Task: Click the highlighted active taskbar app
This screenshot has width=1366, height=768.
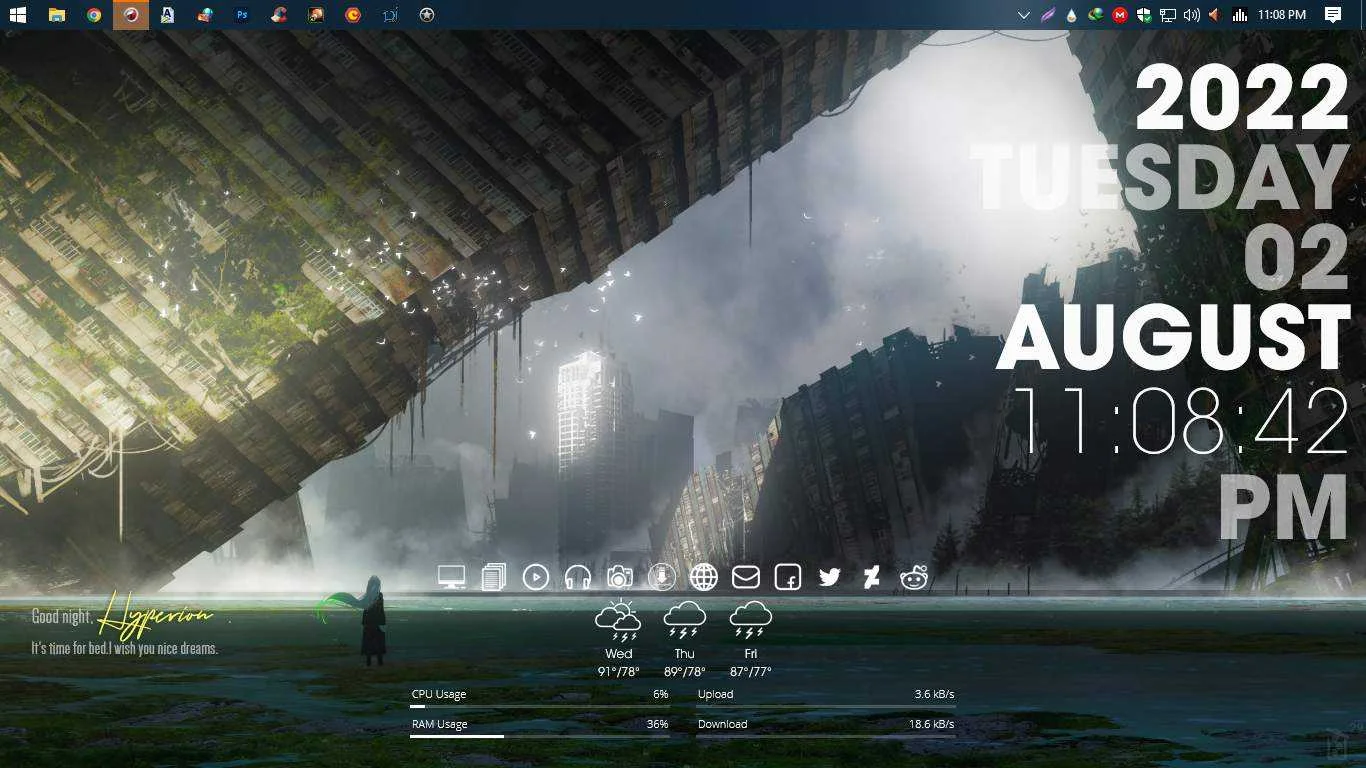Action: [x=131, y=15]
